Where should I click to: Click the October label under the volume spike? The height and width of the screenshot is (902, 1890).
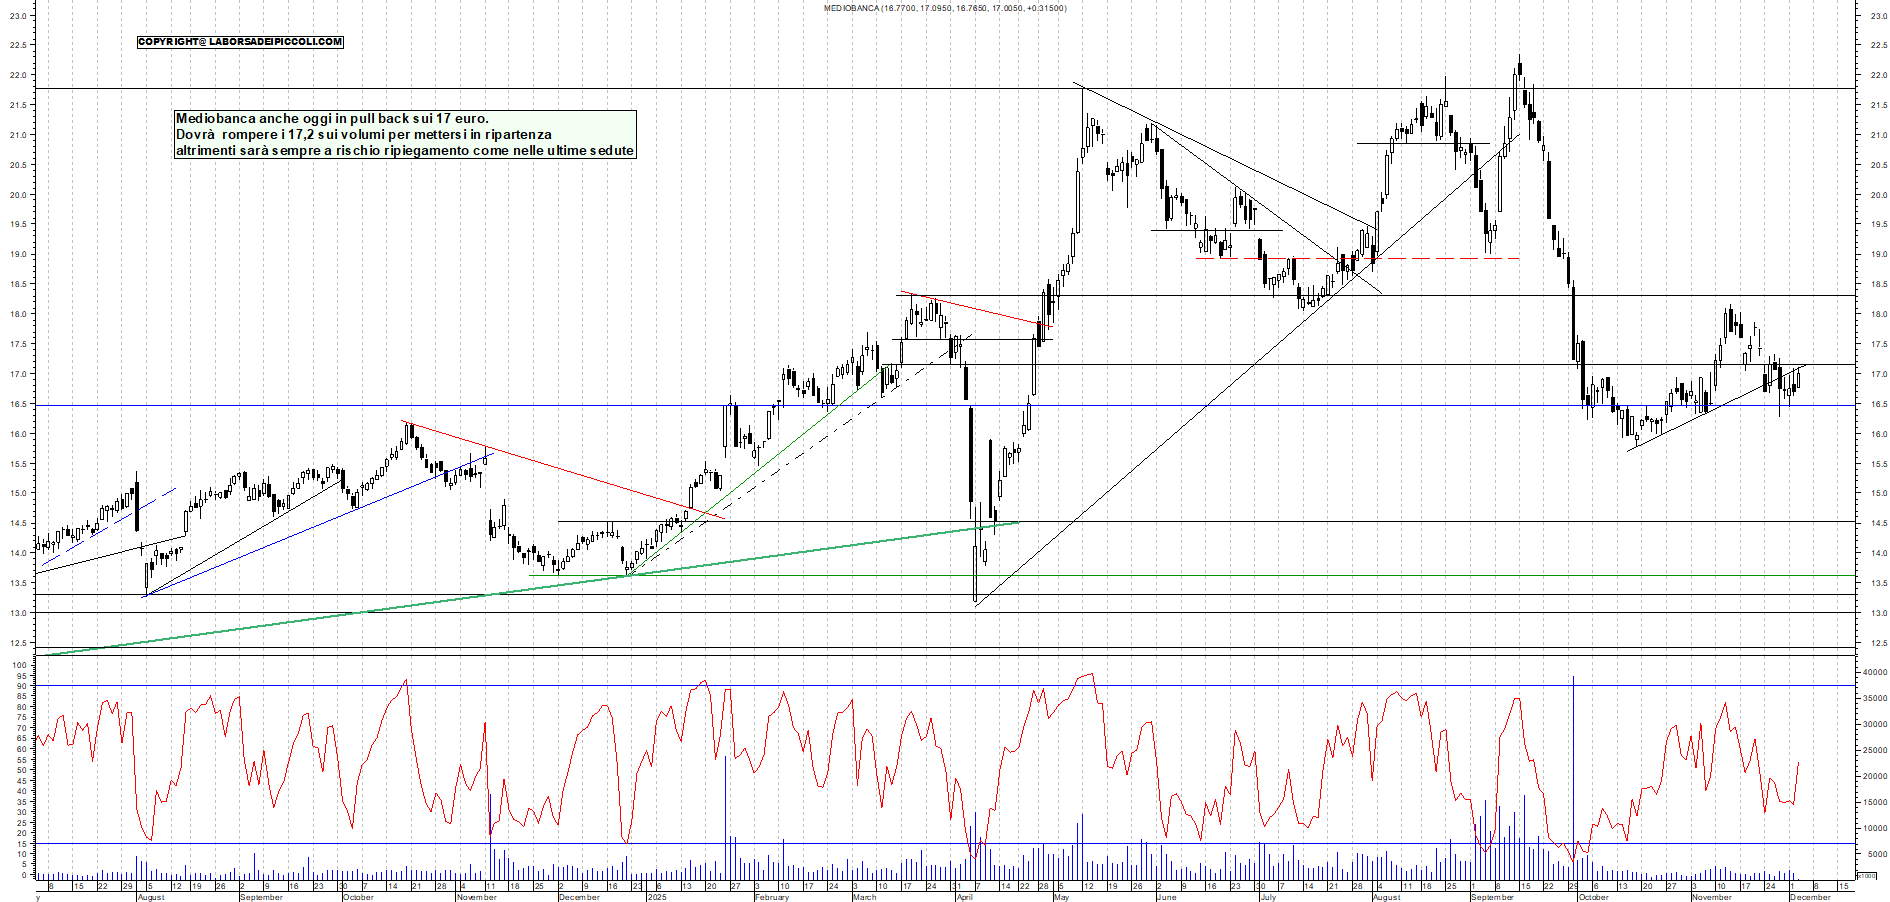pos(1592,897)
